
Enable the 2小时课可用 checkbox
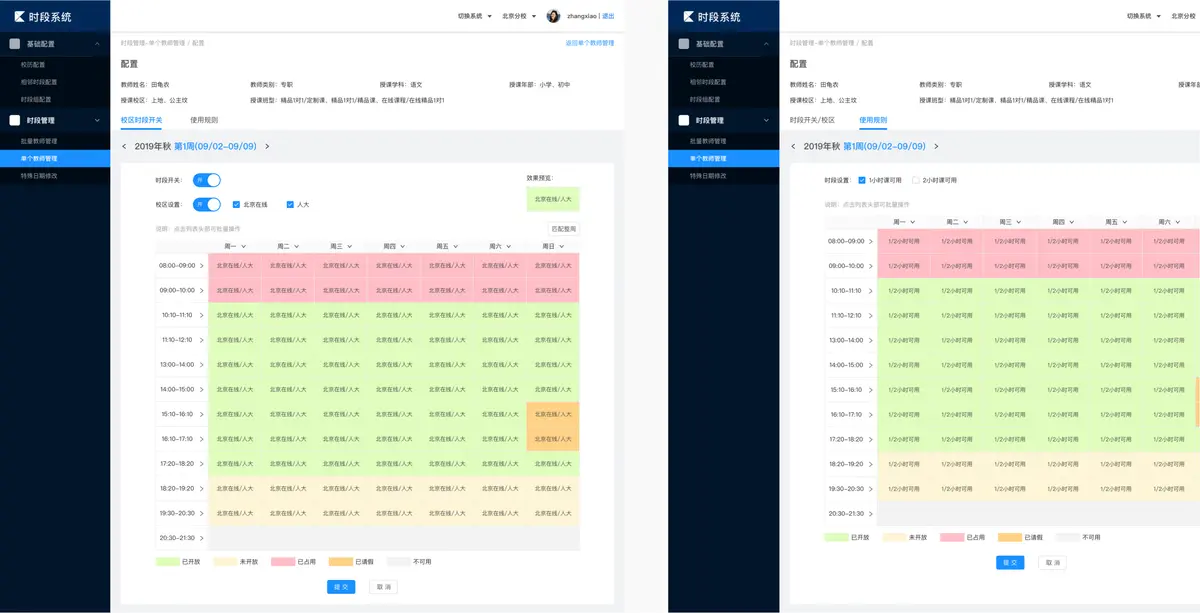pyautogui.click(x=915, y=180)
